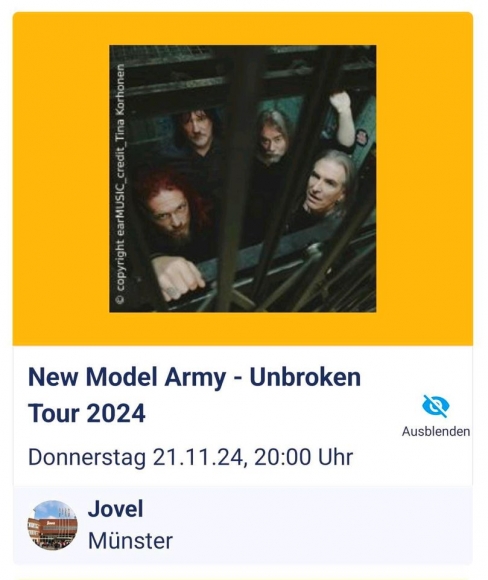The width and height of the screenshot is (488, 580).
Task: Click the 20:00 Uhr time text
Action: (303, 457)
